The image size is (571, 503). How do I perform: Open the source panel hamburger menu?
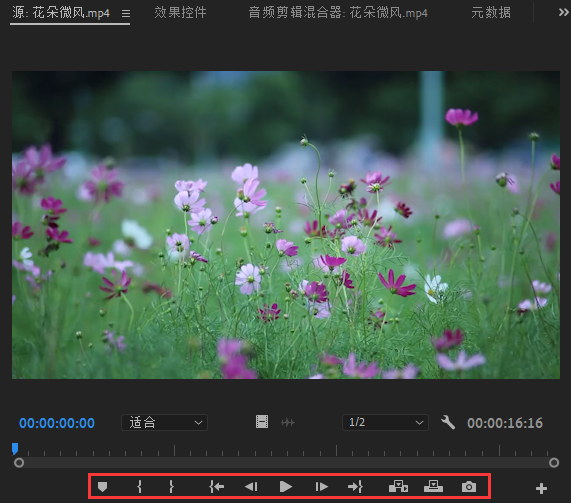(126, 13)
